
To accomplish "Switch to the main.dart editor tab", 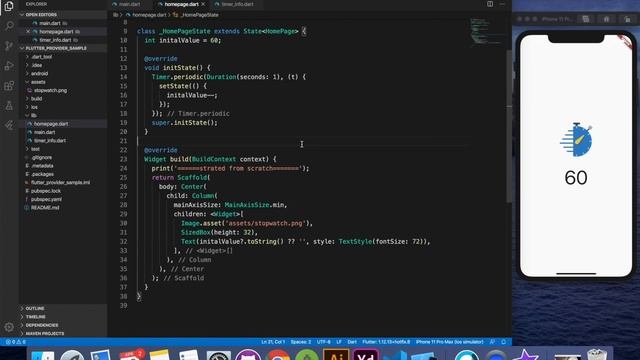I will pyautogui.click(x=129, y=4).
